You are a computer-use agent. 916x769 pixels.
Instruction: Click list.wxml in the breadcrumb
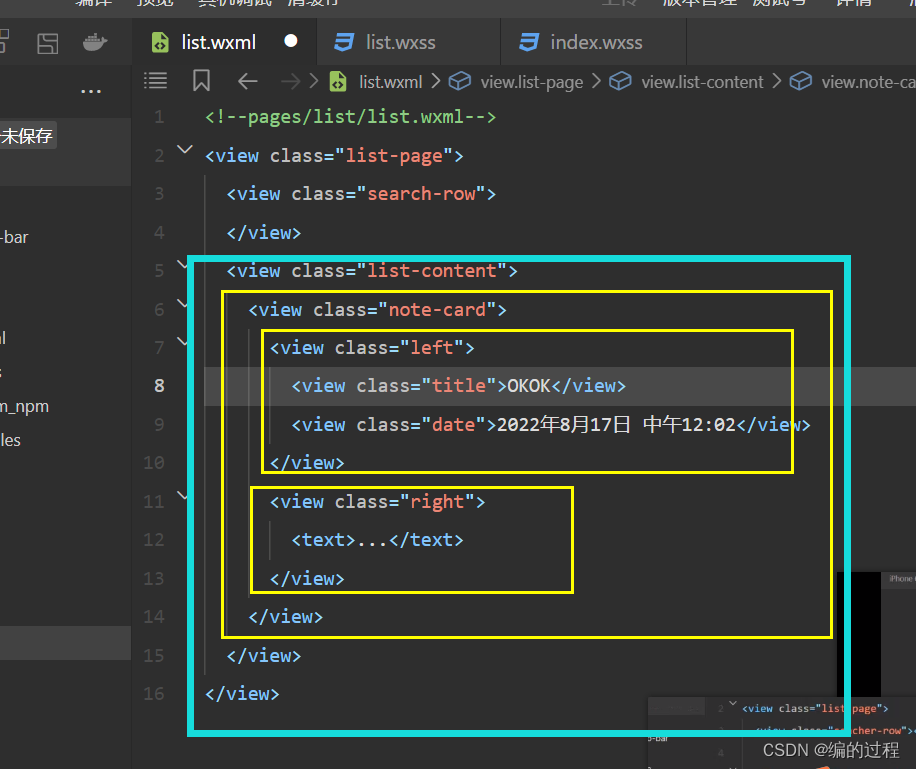pyautogui.click(x=390, y=82)
